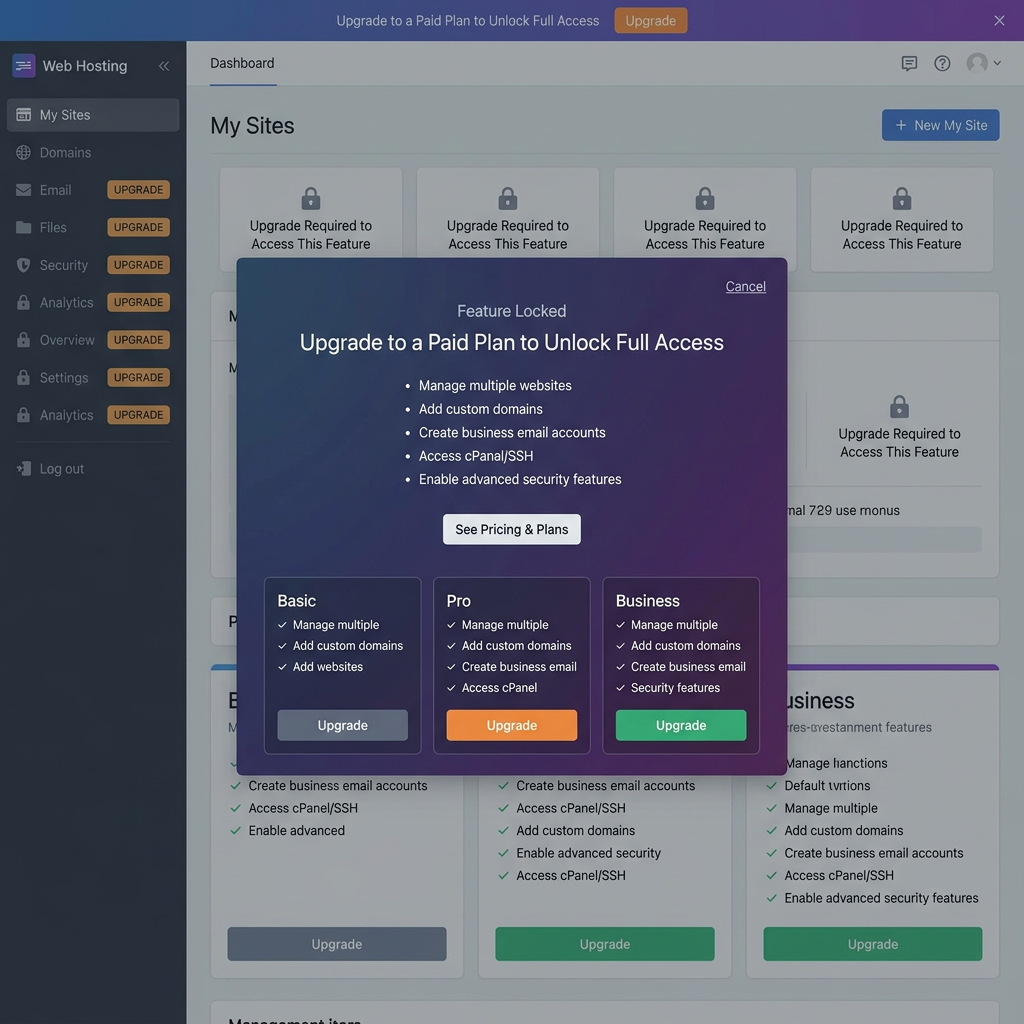Click "Access cPanel" in Pro dialog card
The width and height of the screenshot is (1024, 1024).
[499, 688]
